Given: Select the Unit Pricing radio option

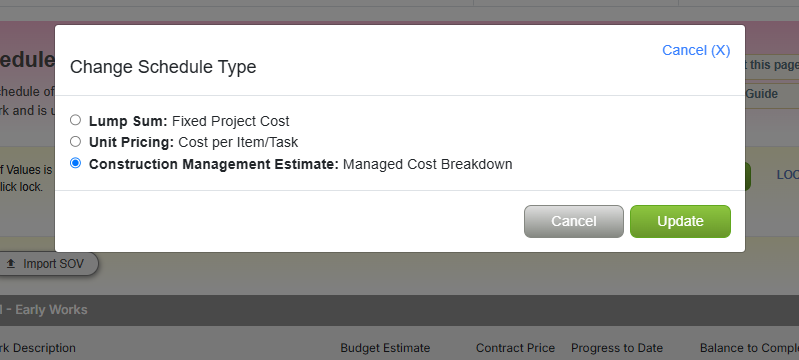Looking at the screenshot, I should (x=75, y=141).
